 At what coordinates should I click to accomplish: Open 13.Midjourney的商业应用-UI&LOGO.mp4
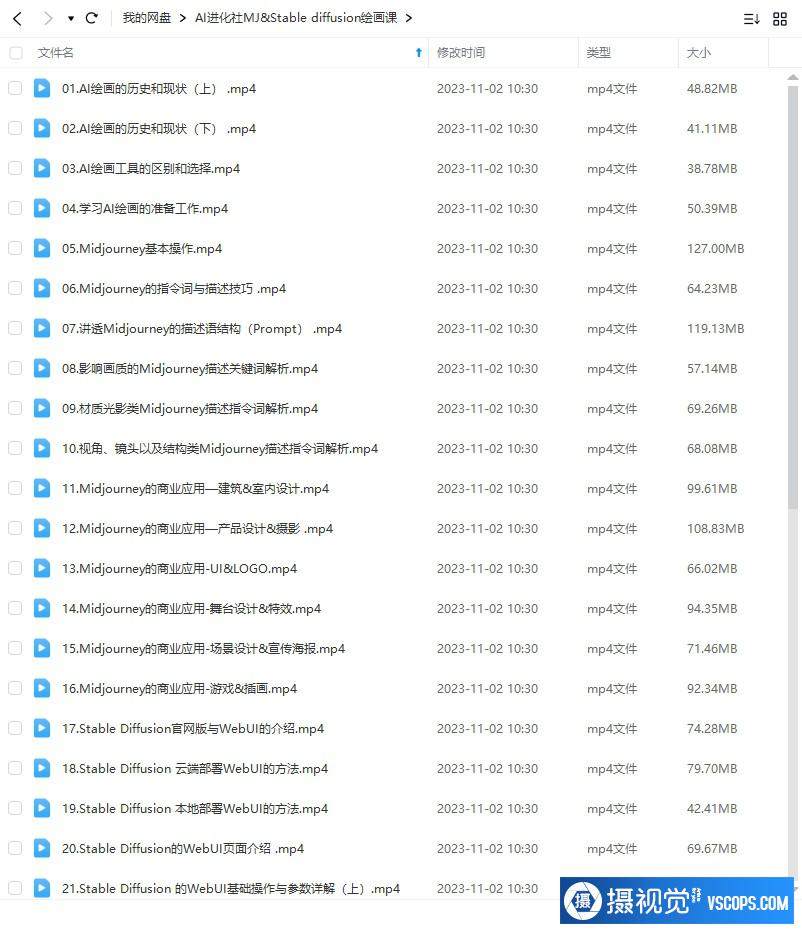179,568
